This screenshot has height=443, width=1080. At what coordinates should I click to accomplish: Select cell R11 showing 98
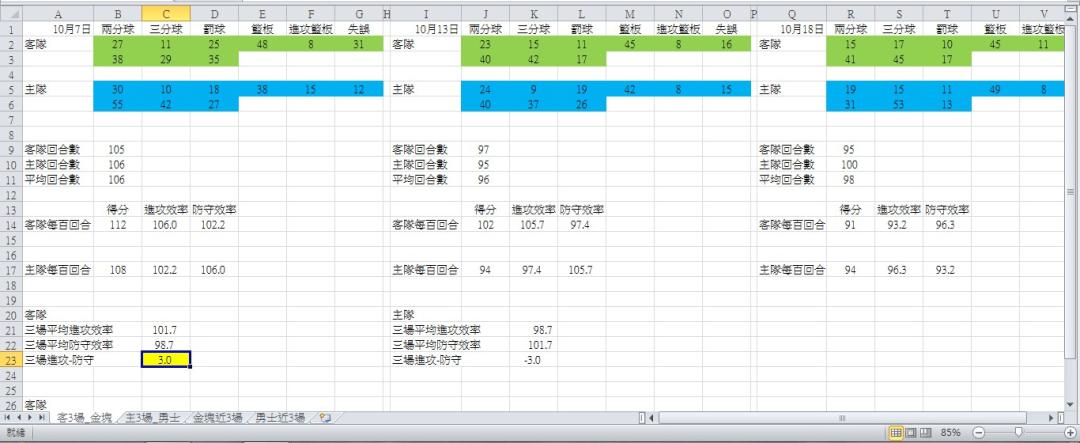pyautogui.click(x=851, y=180)
